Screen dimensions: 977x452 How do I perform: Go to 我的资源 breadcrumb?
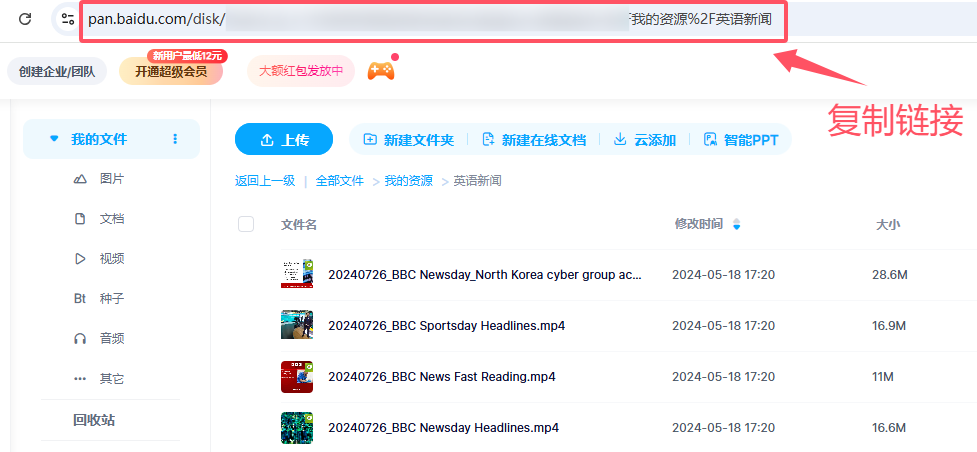(408, 181)
